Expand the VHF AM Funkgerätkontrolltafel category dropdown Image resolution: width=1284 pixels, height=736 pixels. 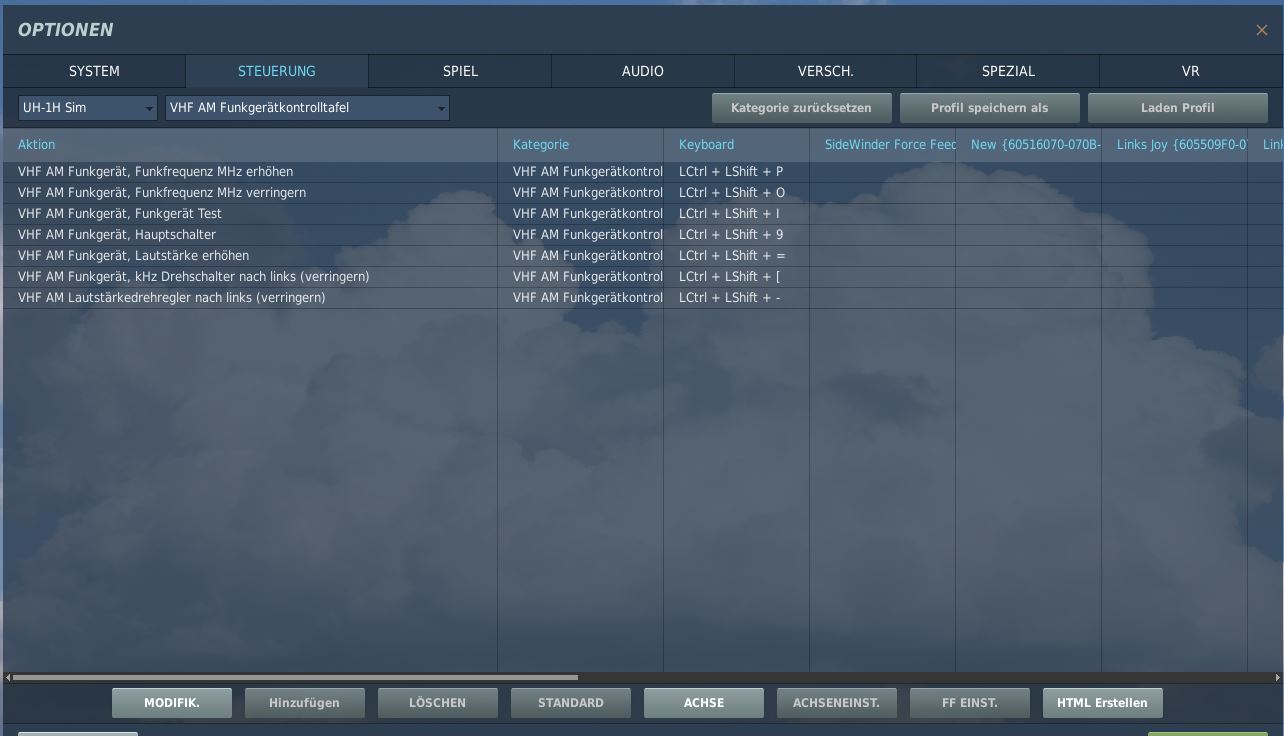click(307, 107)
